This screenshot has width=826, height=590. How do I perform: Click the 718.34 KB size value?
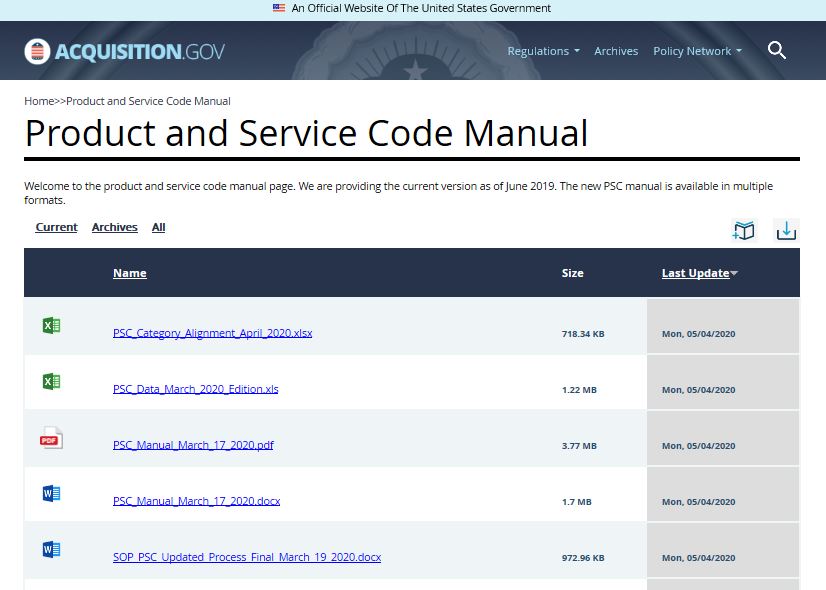(x=583, y=334)
